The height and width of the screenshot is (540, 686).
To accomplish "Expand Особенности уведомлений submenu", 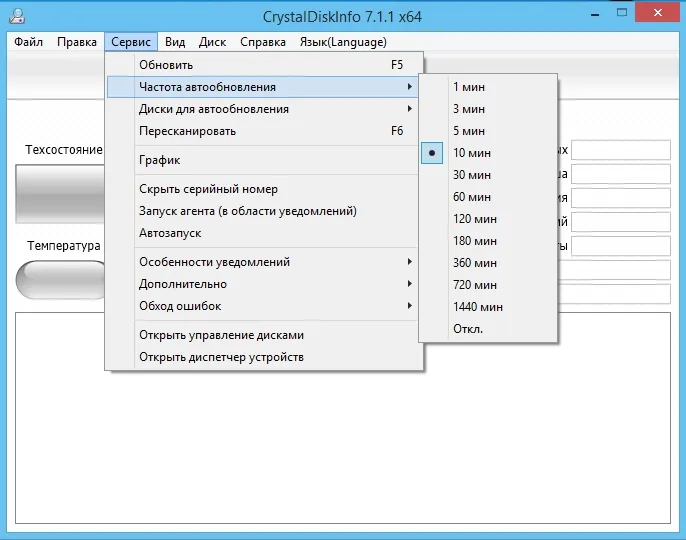I will (x=264, y=262).
